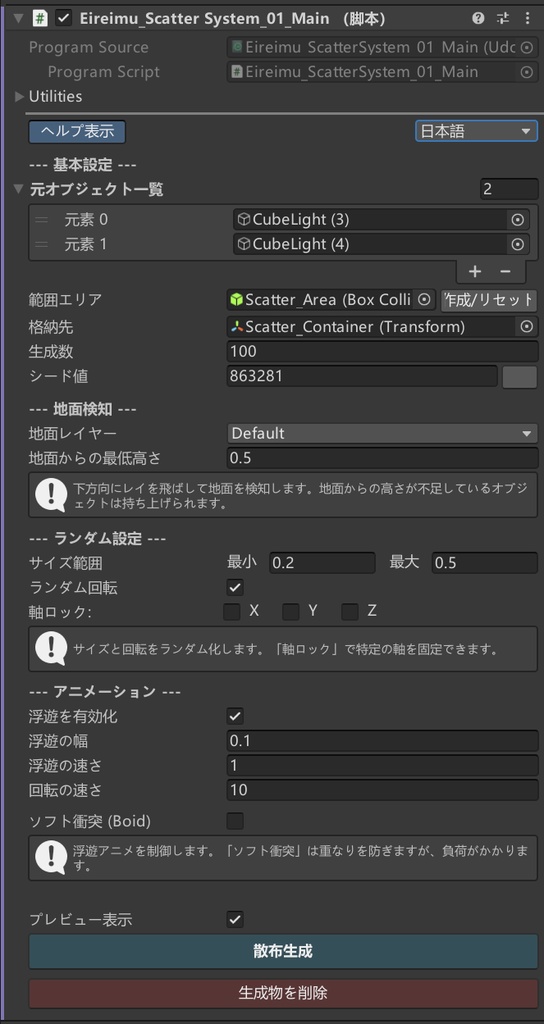Toggle 浮遊を有効化 checkbox

coord(235,716)
